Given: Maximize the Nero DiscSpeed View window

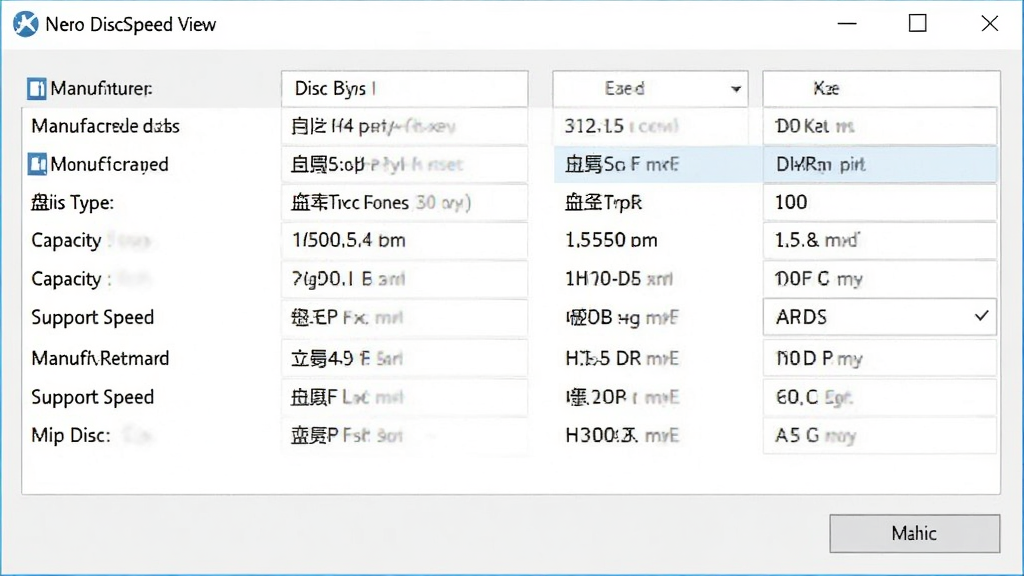Looking at the screenshot, I should click(x=918, y=24).
